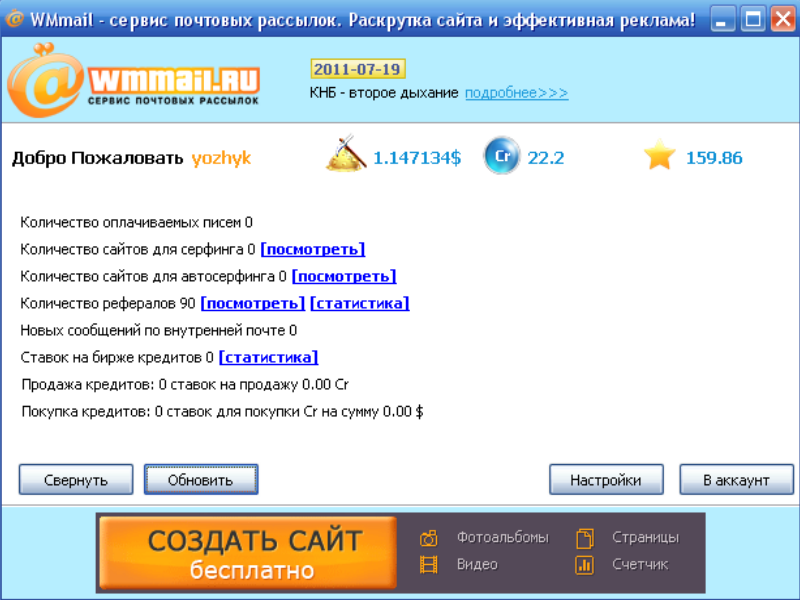Close the WMmail window
The width and height of the screenshot is (800, 600).
tap(783, 19)
